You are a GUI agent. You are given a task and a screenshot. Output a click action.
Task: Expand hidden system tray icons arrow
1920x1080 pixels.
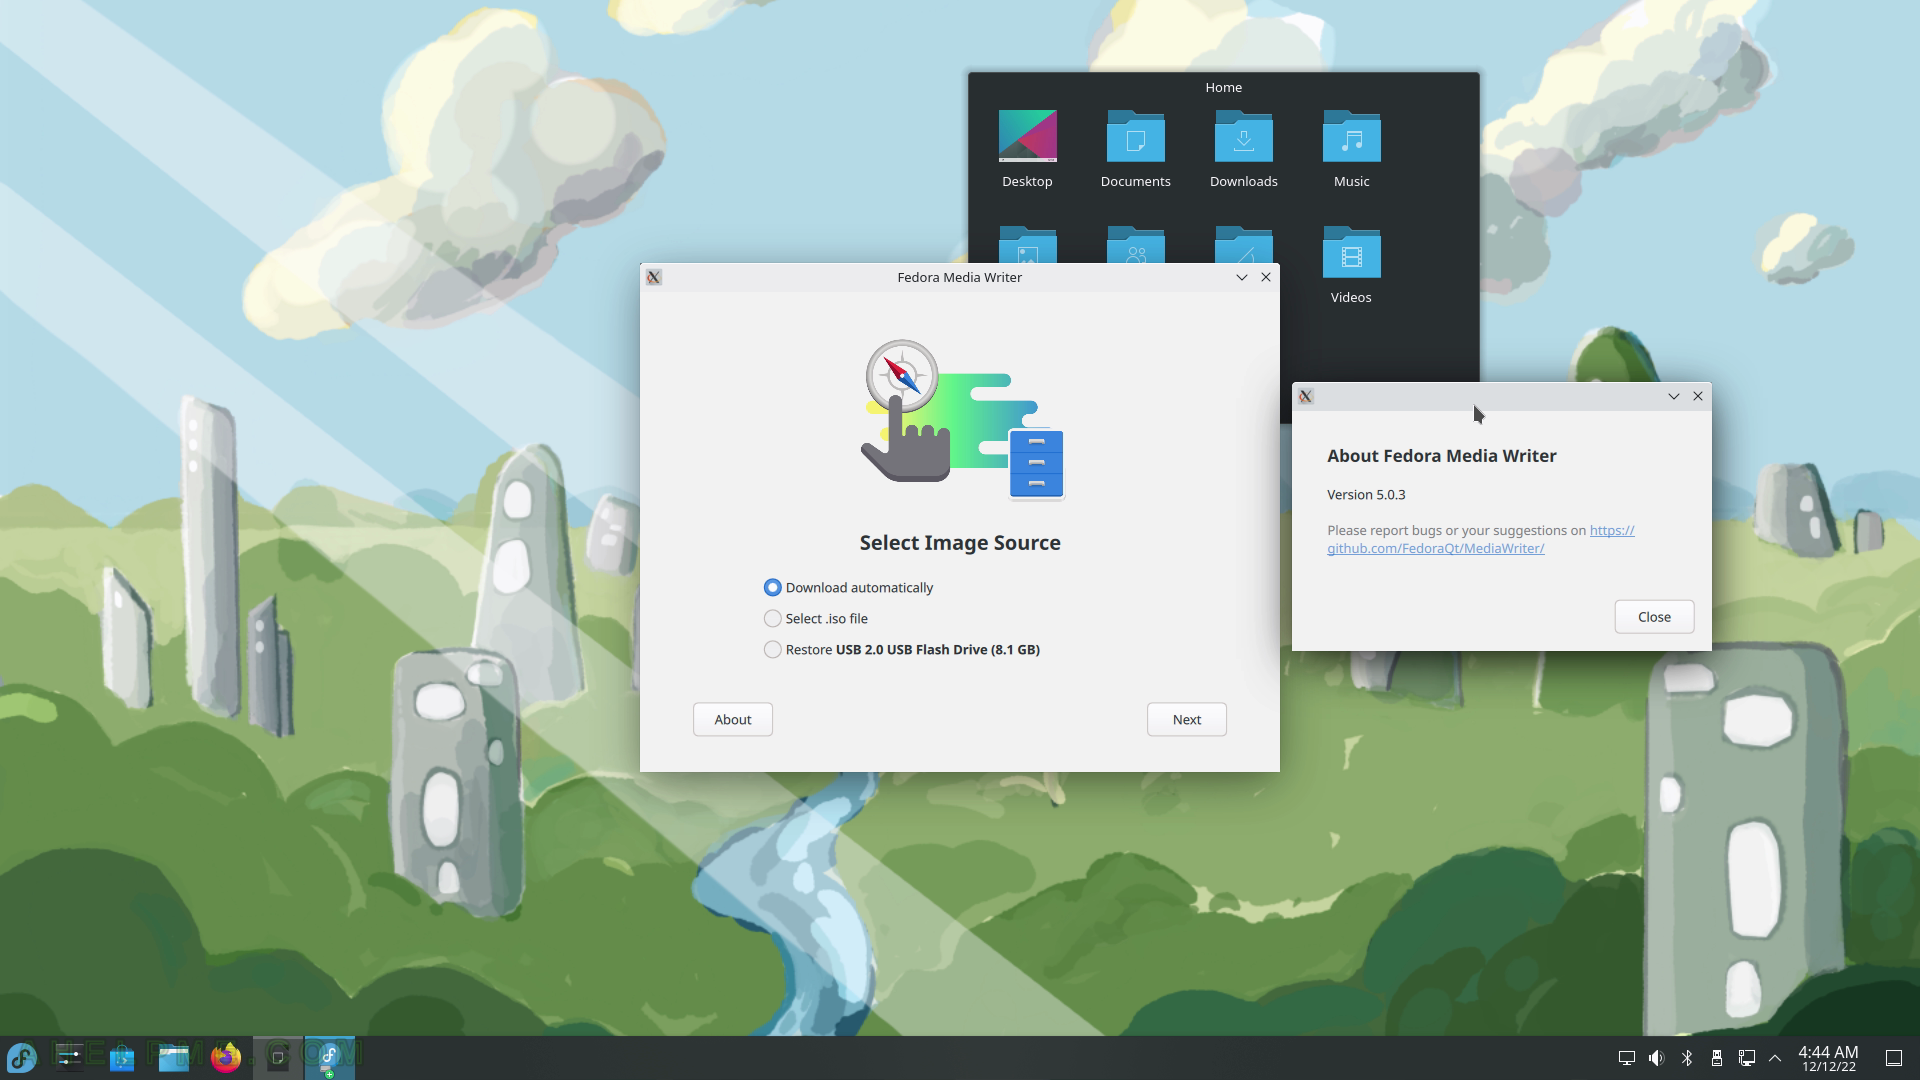[x=1775, y=1058]
